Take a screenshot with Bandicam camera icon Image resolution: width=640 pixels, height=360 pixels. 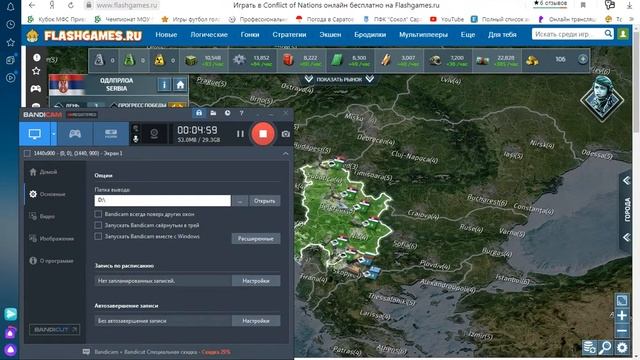pyautogui.click(x=286, y=134)
